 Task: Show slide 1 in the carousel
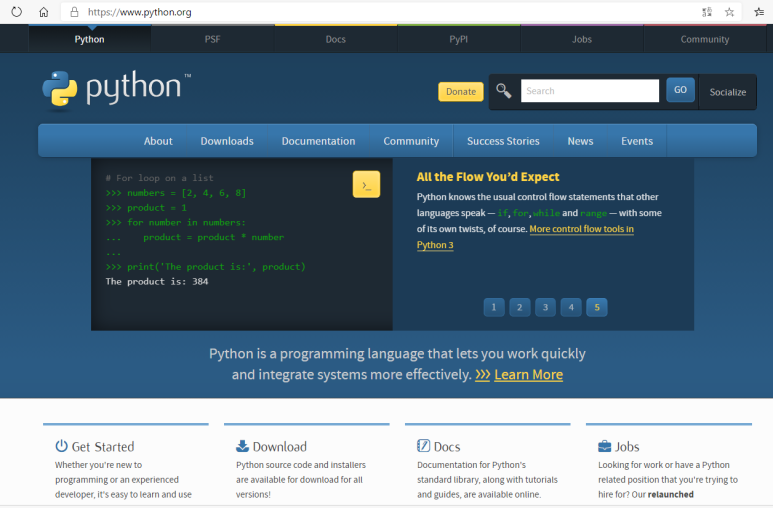pyautogui.click(x=494, y=307)
